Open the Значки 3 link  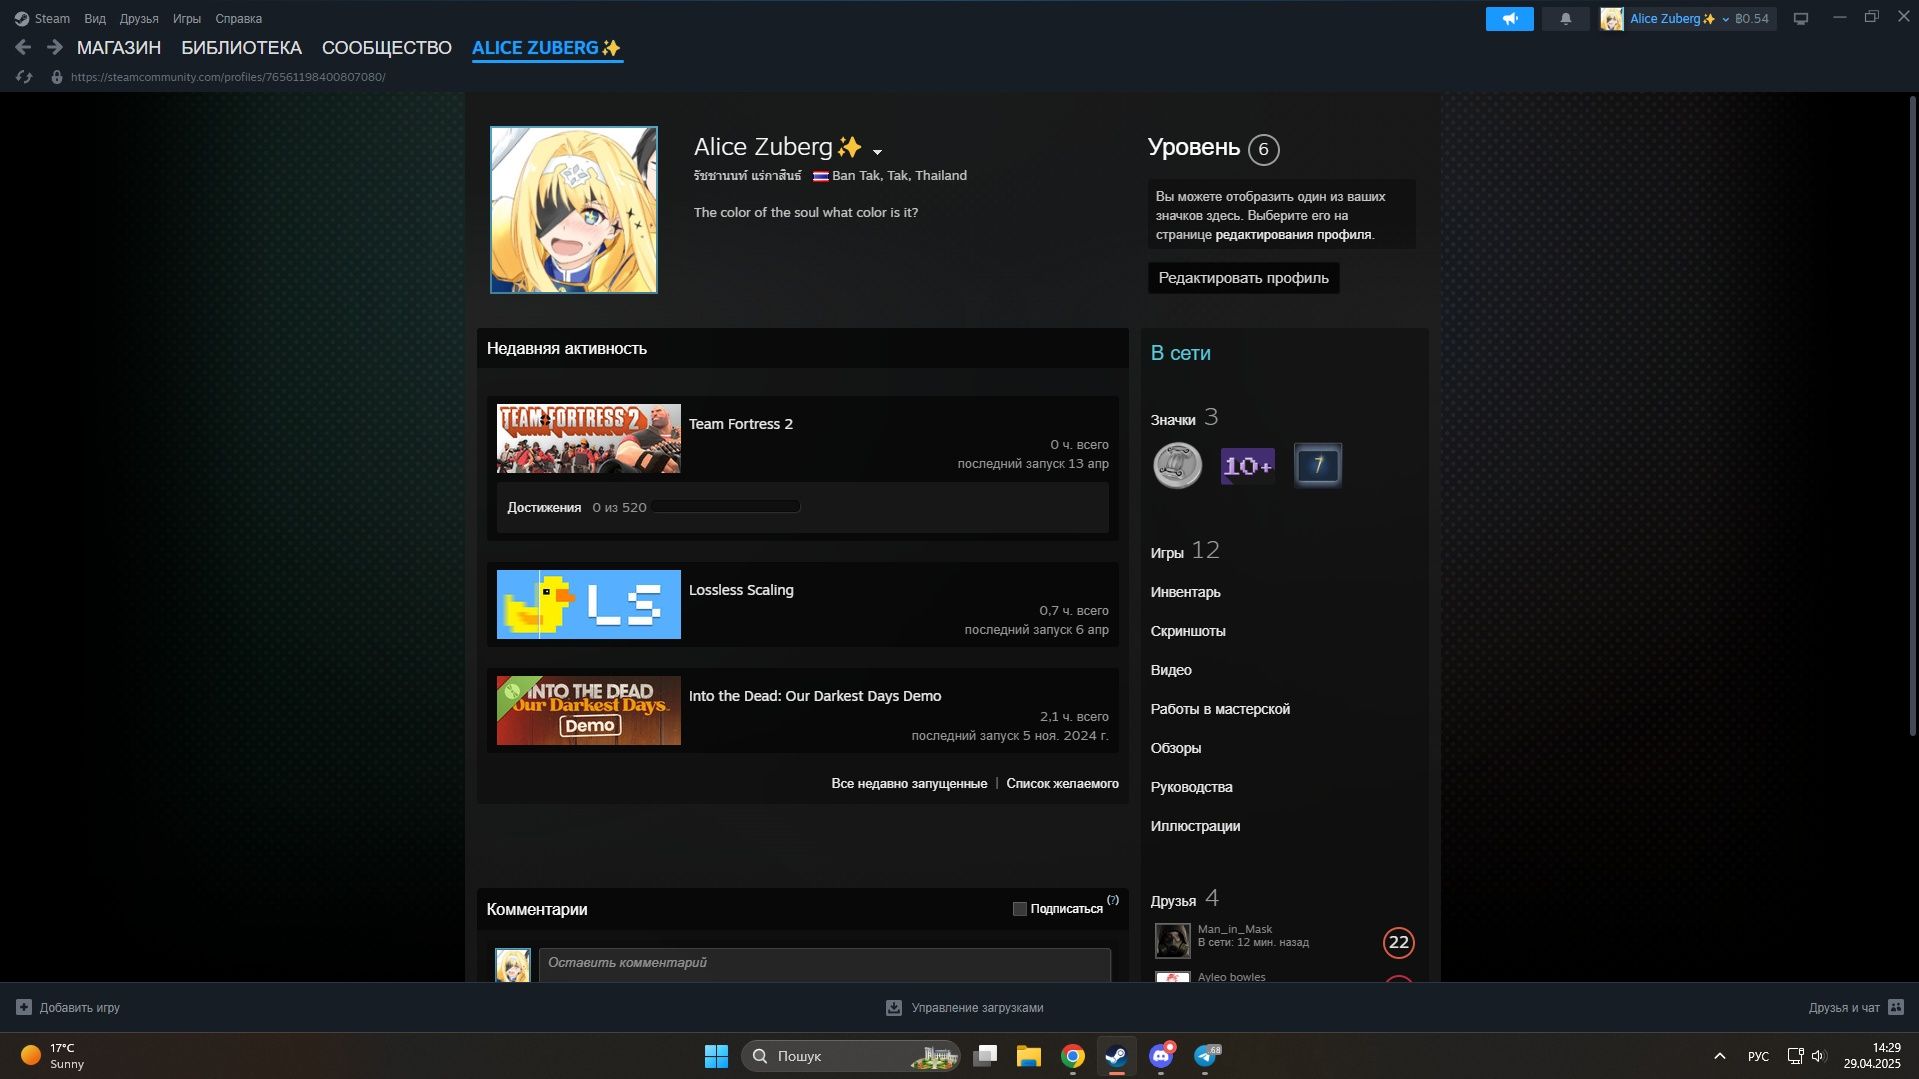[x=1184, y=418]
